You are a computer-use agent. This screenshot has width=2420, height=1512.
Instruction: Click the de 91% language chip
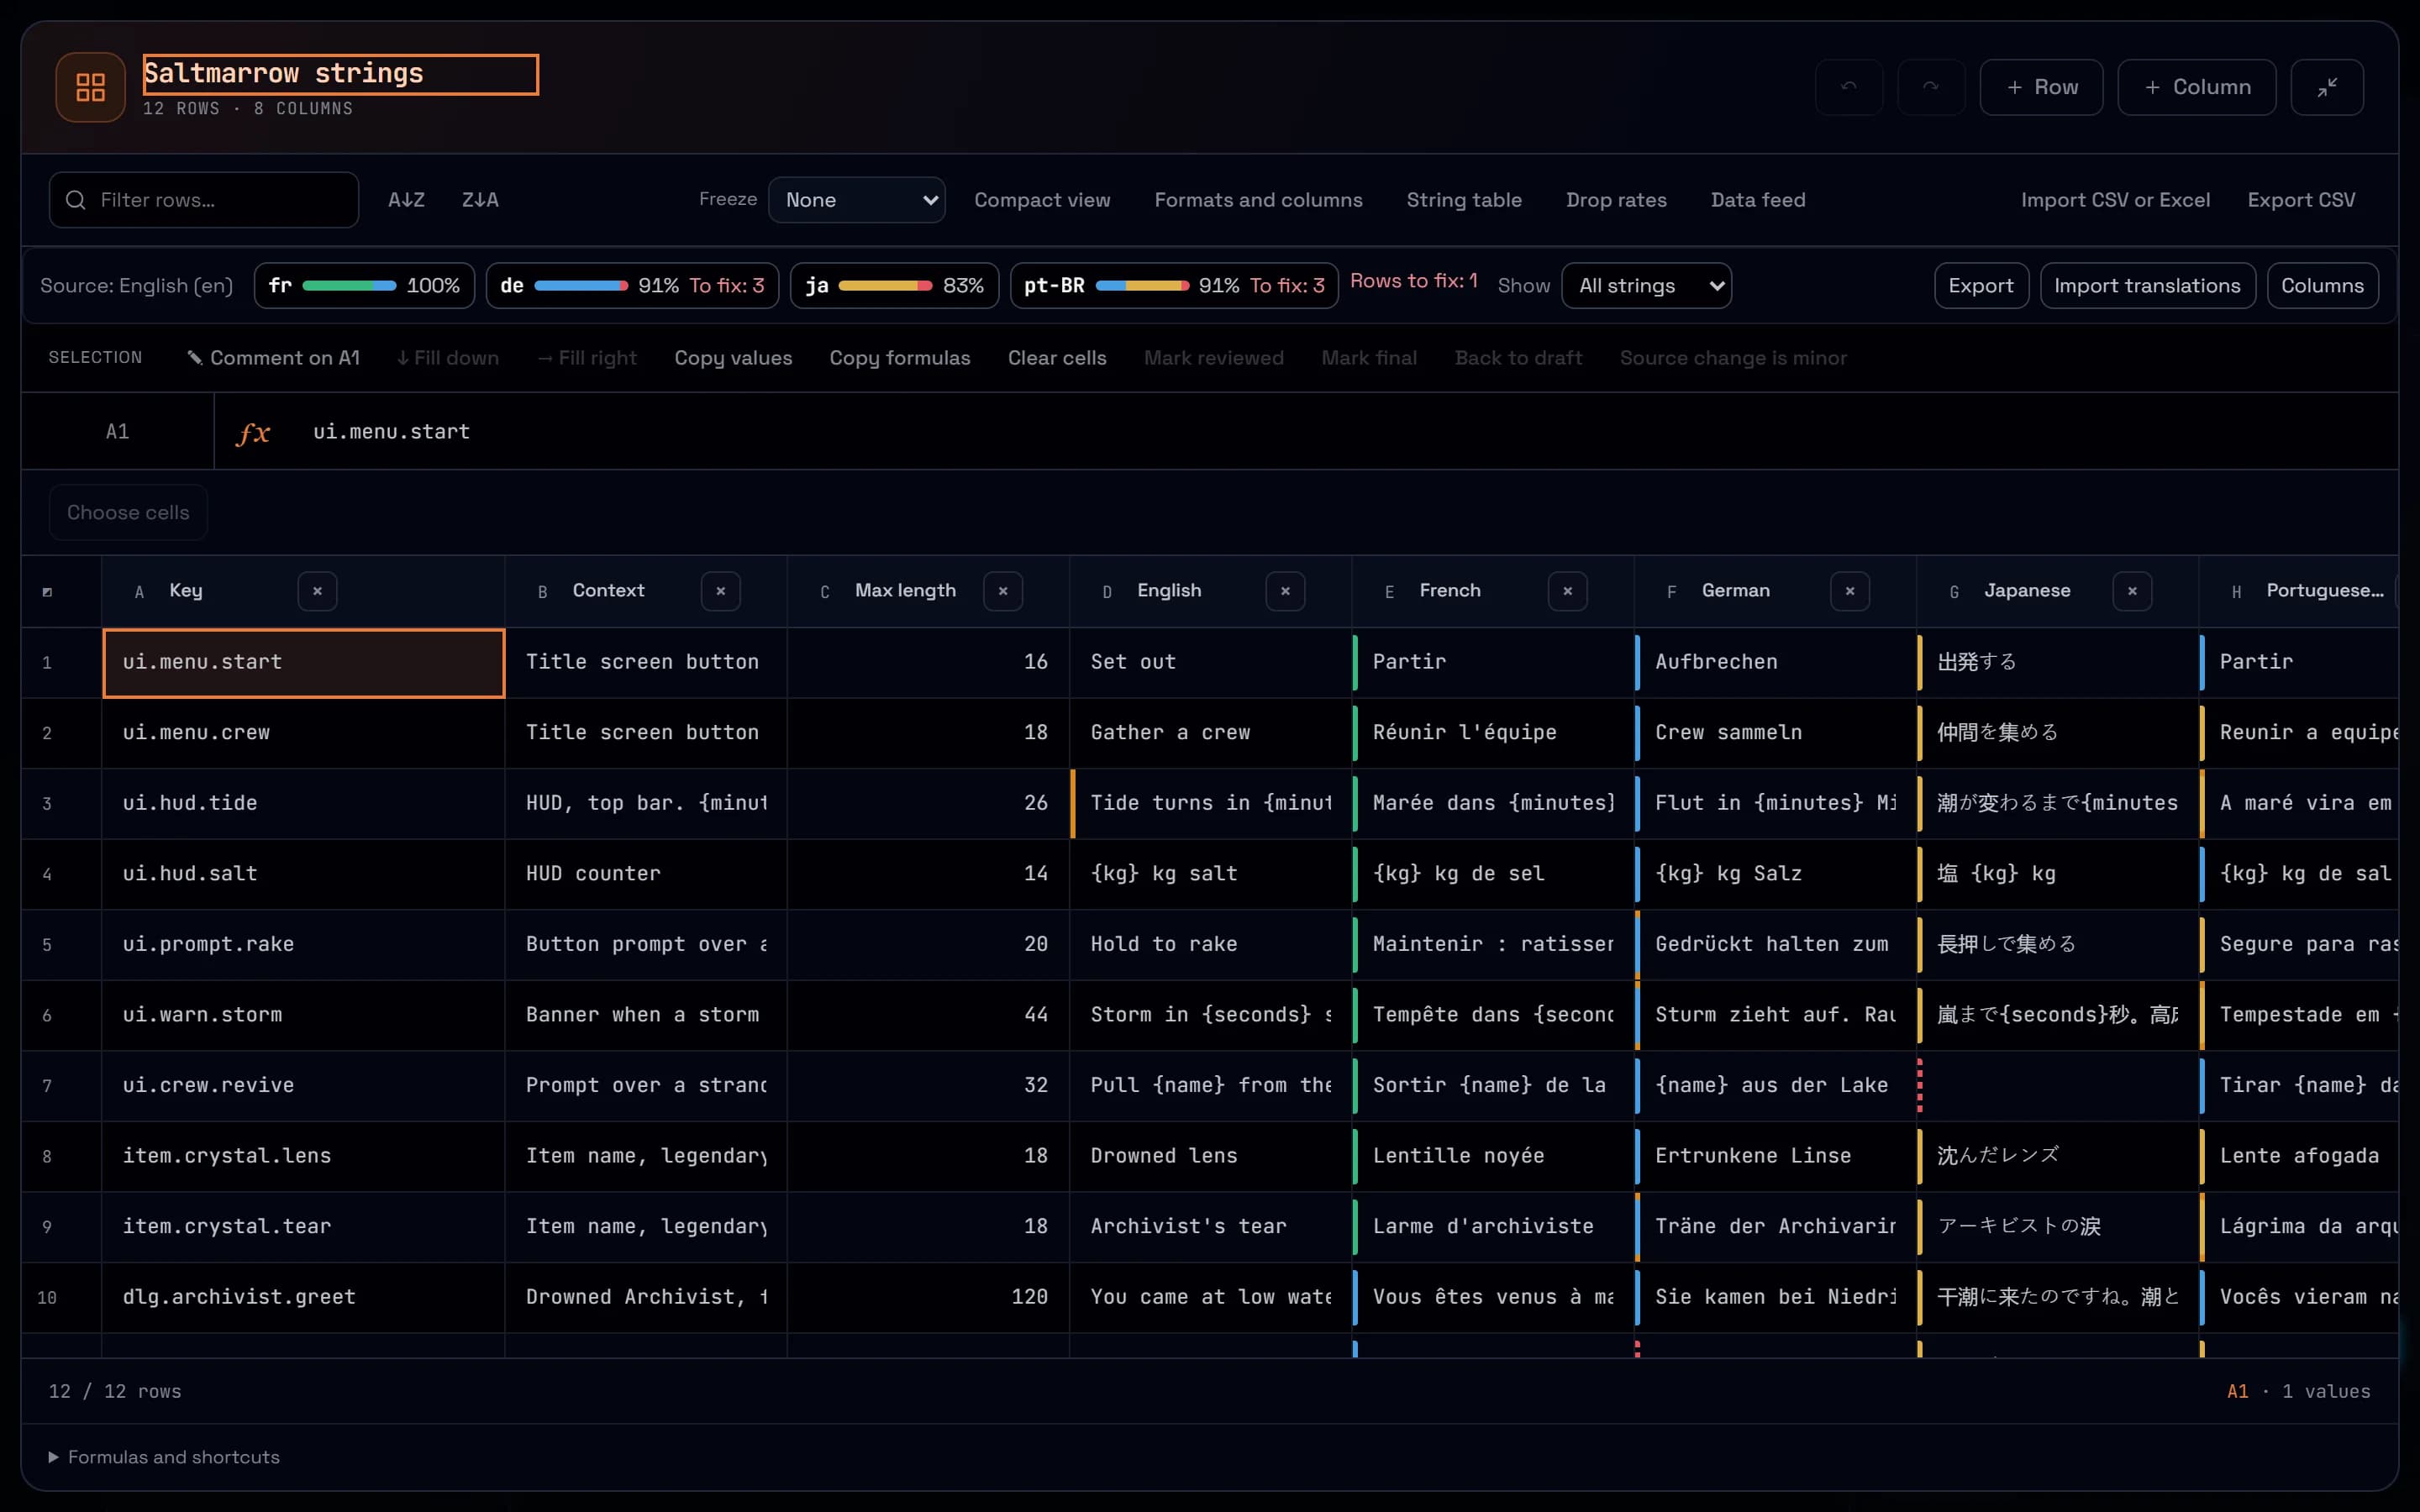pos(632,286)
